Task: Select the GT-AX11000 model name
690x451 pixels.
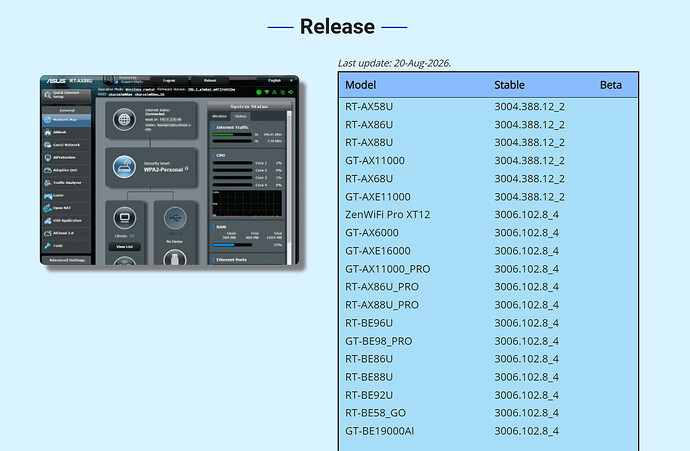Action: (x=374, y=161)
